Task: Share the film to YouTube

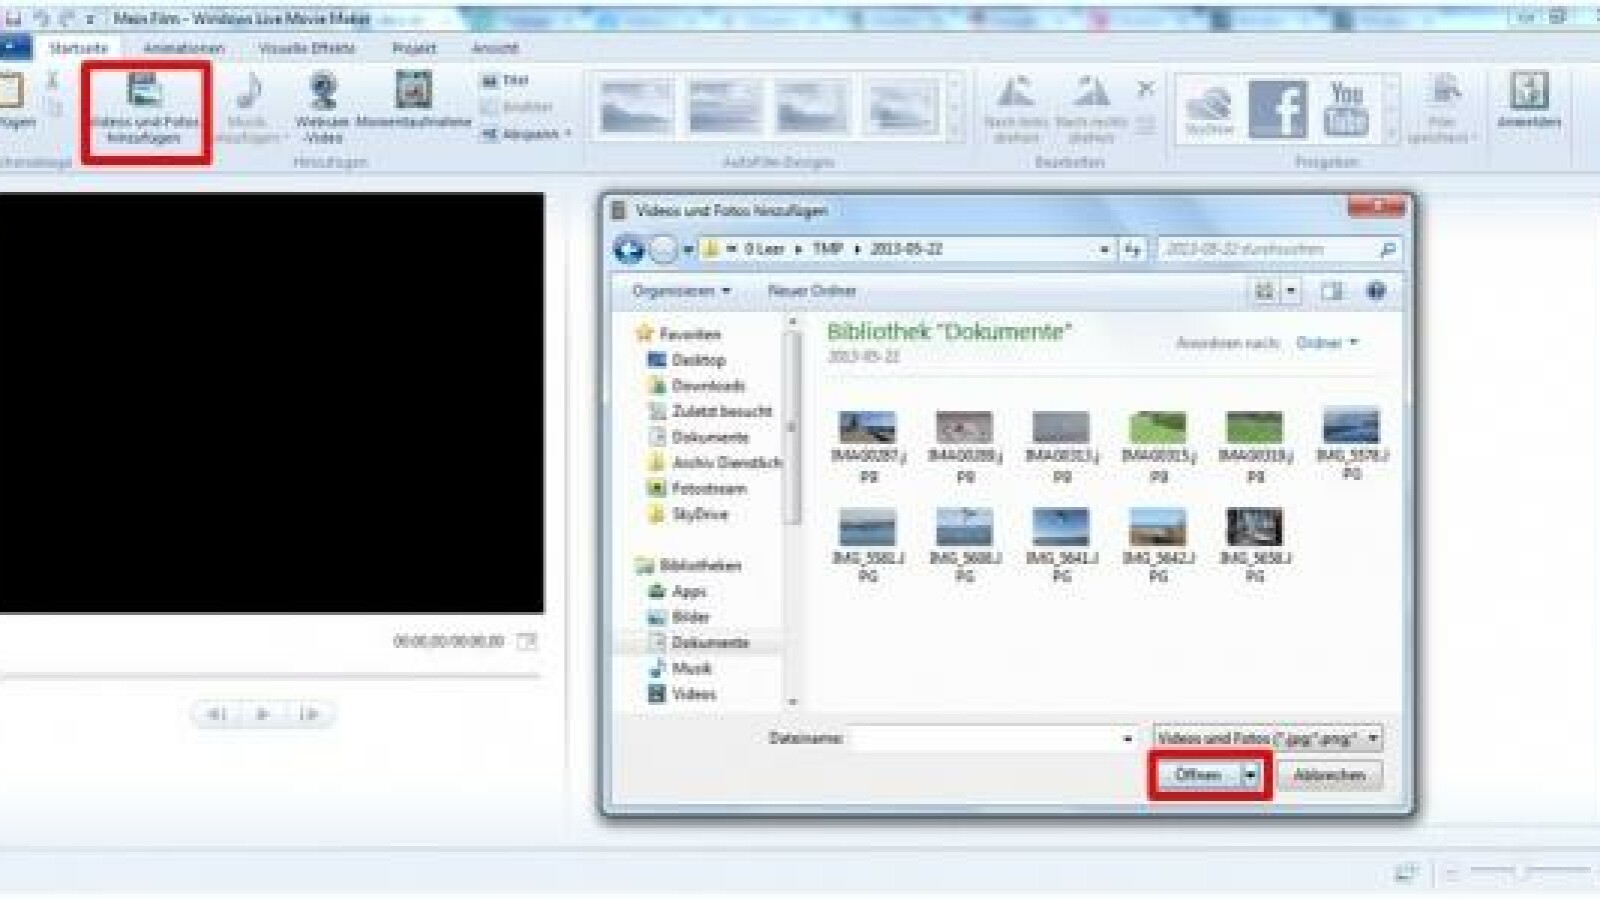Action: click(x=1346, y=109)
